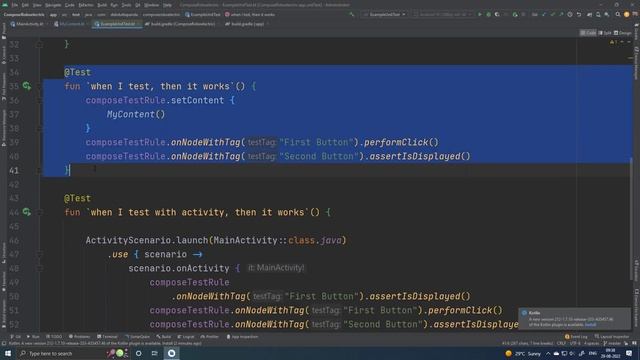Show hidden system tray icons chevron

548,353
